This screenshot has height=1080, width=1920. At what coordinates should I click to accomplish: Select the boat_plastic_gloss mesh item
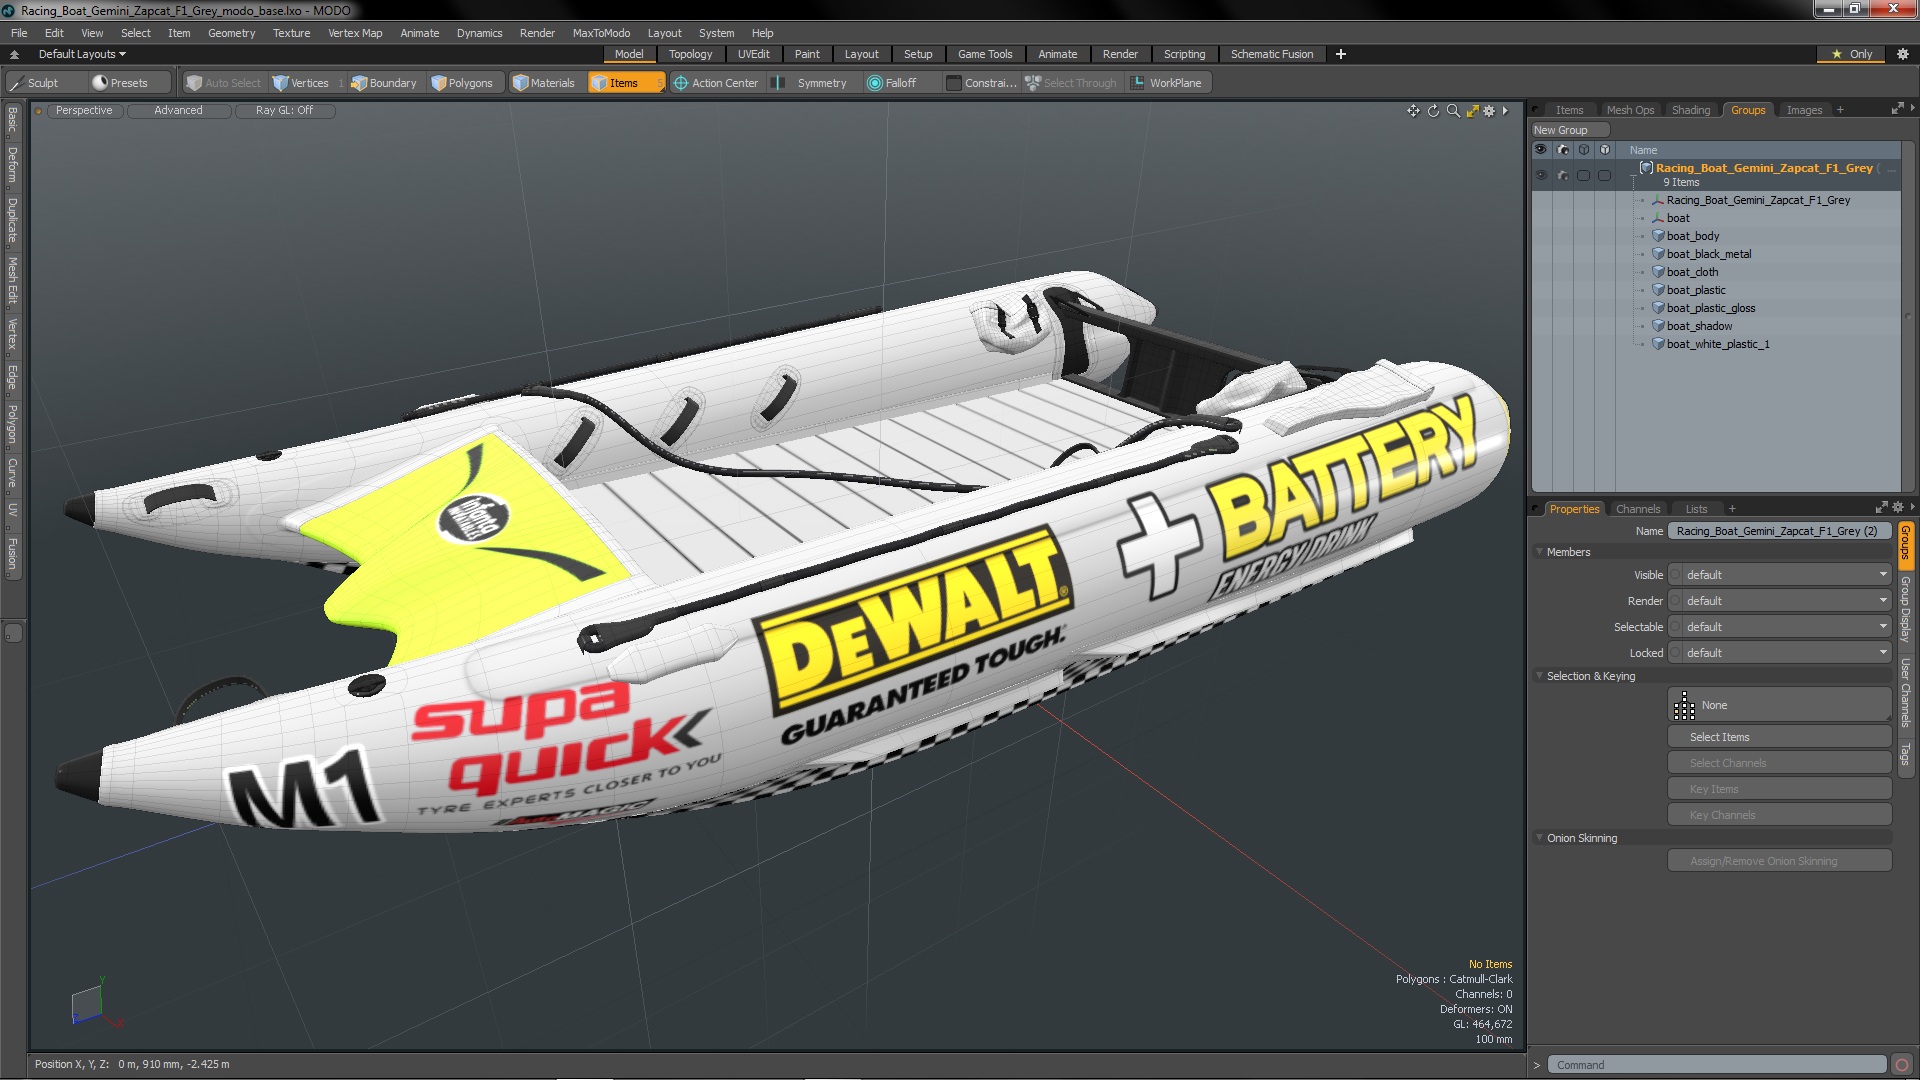1710,308
